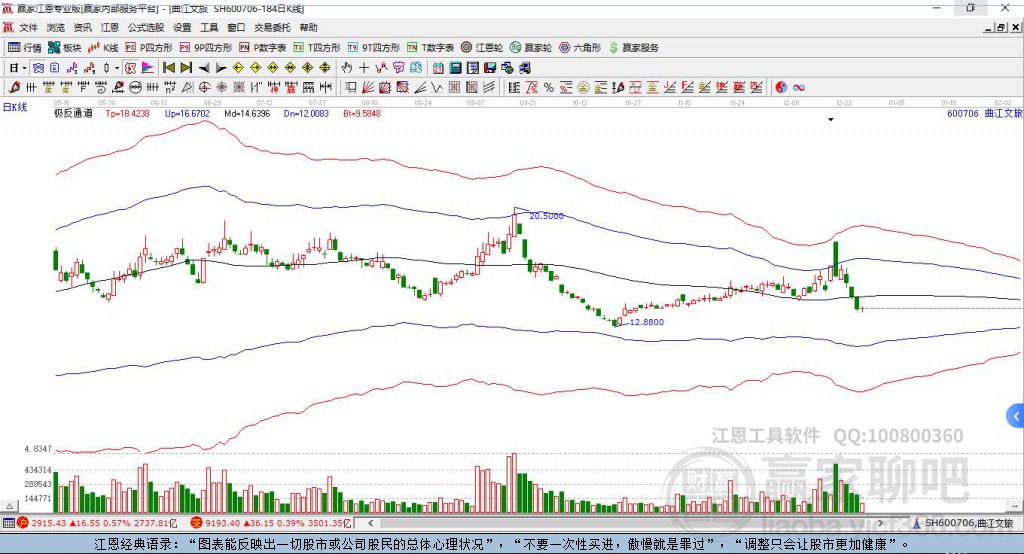Click the 600706 曲江文旅 stock label

(984, 113)
